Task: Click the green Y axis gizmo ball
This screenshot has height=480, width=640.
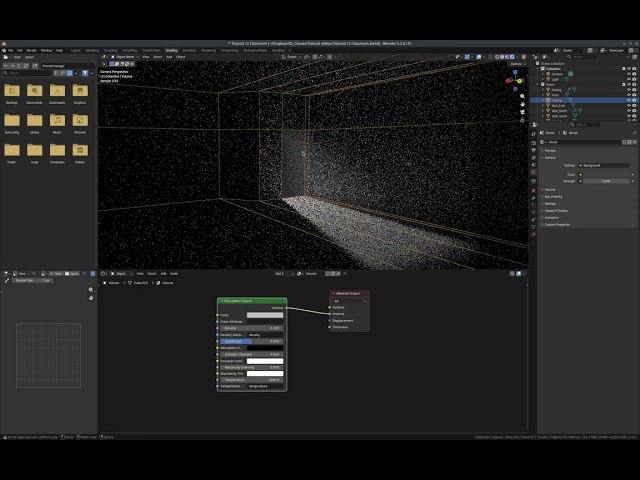Action: click(520, 81)
